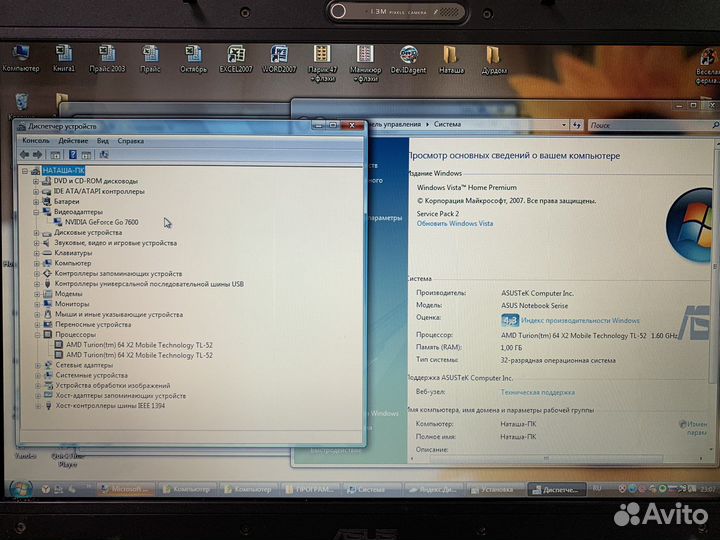The image size is (720, 540).
Task: Click the Обновить Windows Vista link
Action: point(455,224)
